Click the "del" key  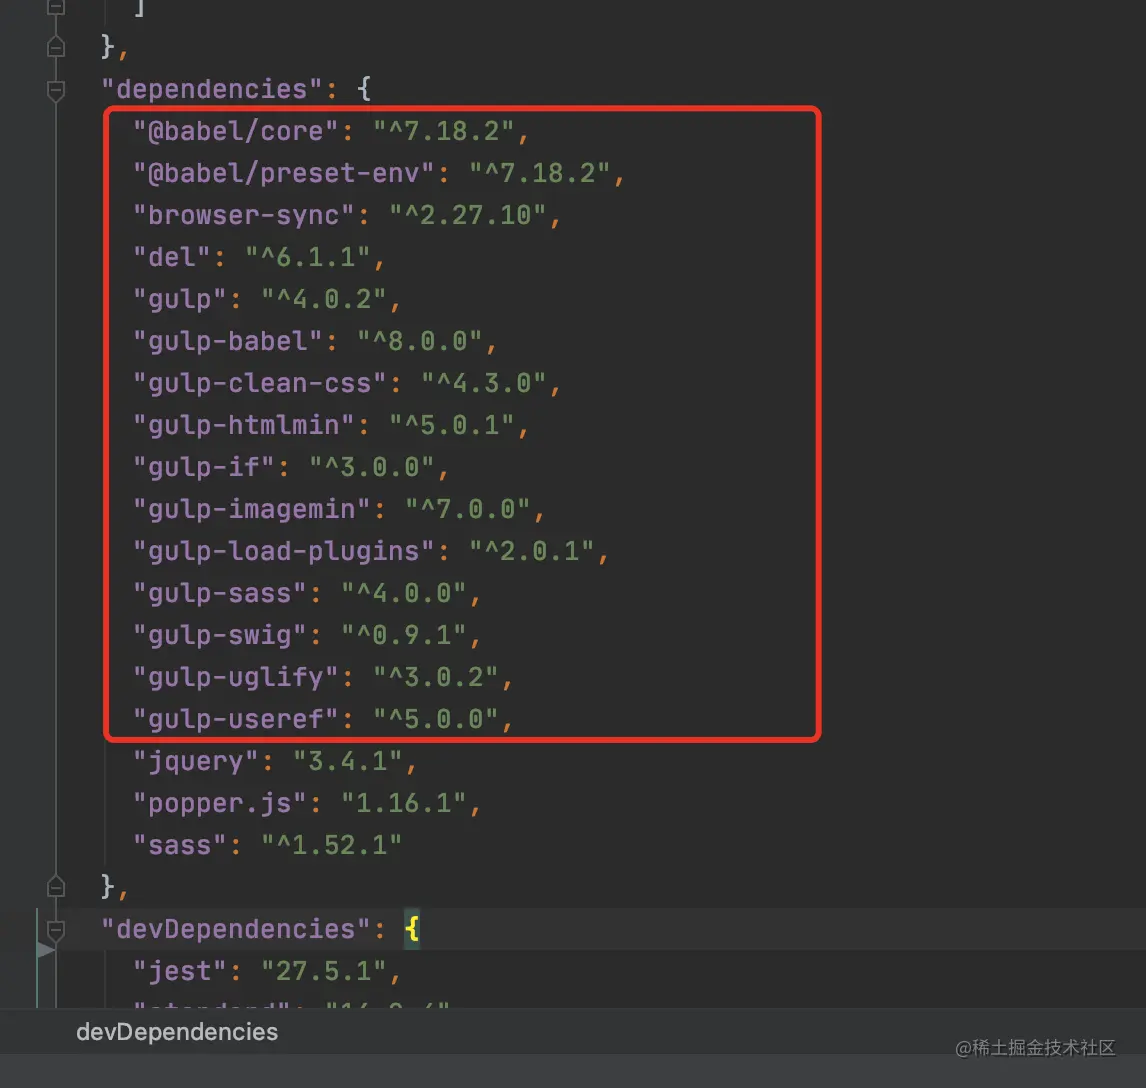(172, 257)
